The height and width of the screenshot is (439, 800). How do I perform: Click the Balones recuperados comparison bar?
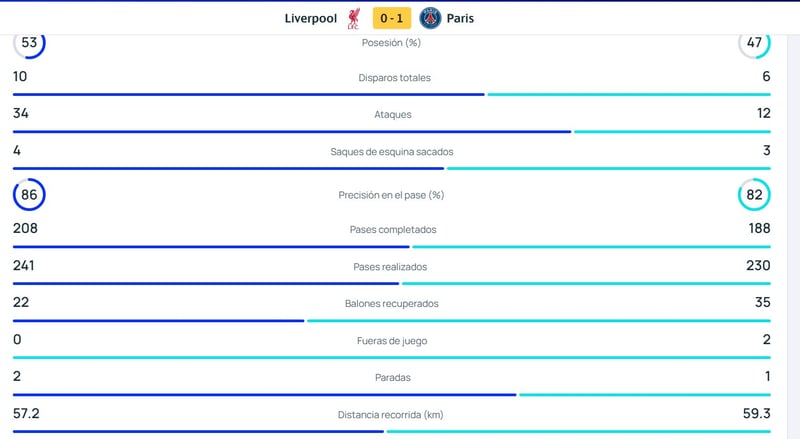tap(391, 320)
